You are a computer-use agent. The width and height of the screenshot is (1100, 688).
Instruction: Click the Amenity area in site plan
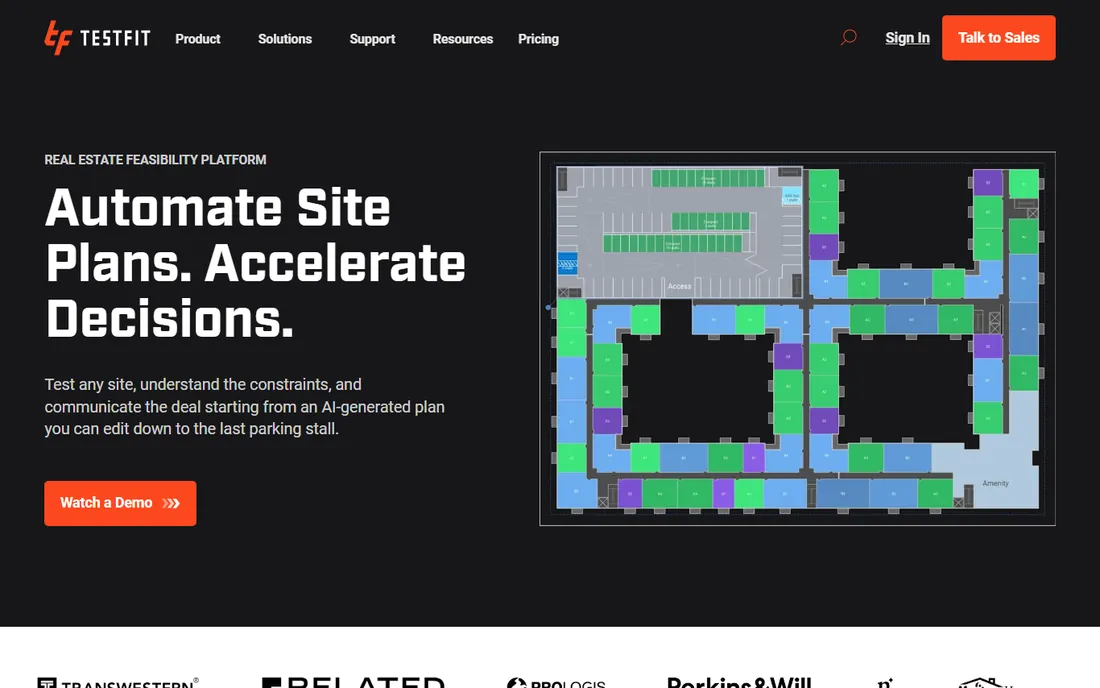(995, 483)
